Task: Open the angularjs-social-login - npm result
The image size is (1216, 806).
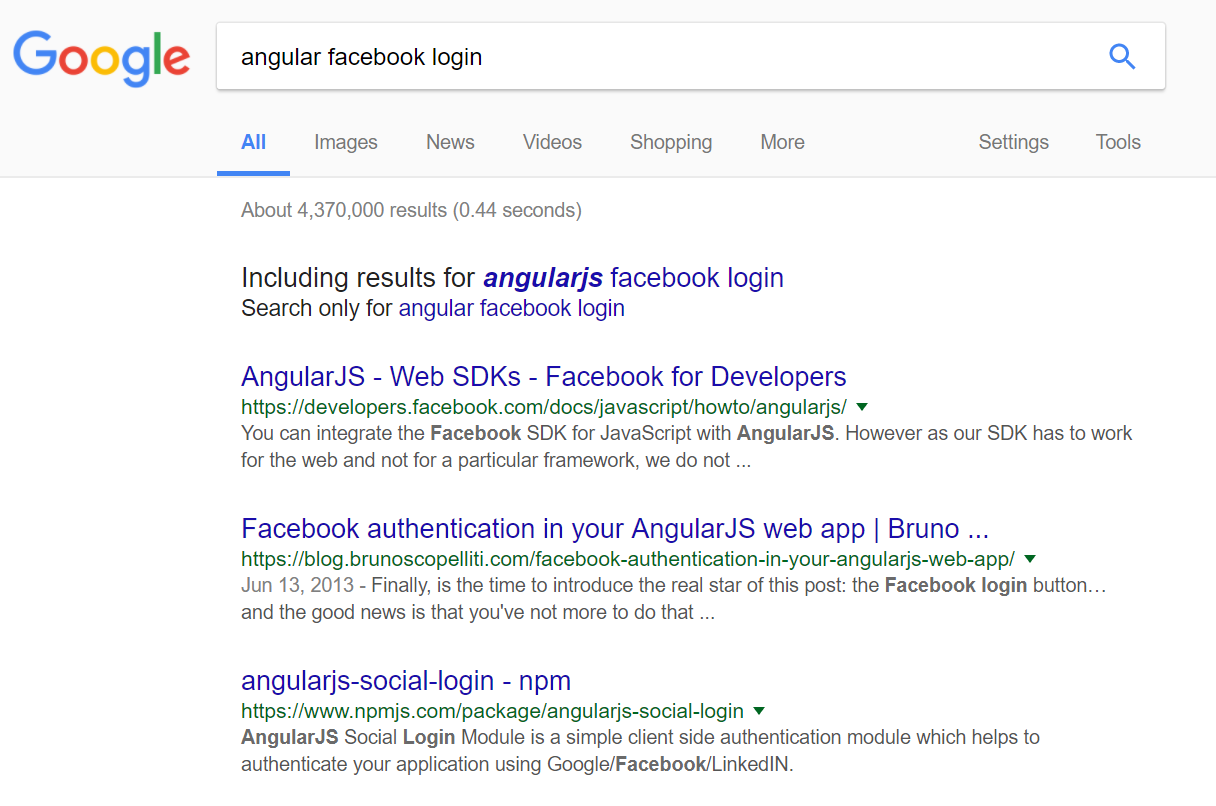Action: [x=405, y=681]
